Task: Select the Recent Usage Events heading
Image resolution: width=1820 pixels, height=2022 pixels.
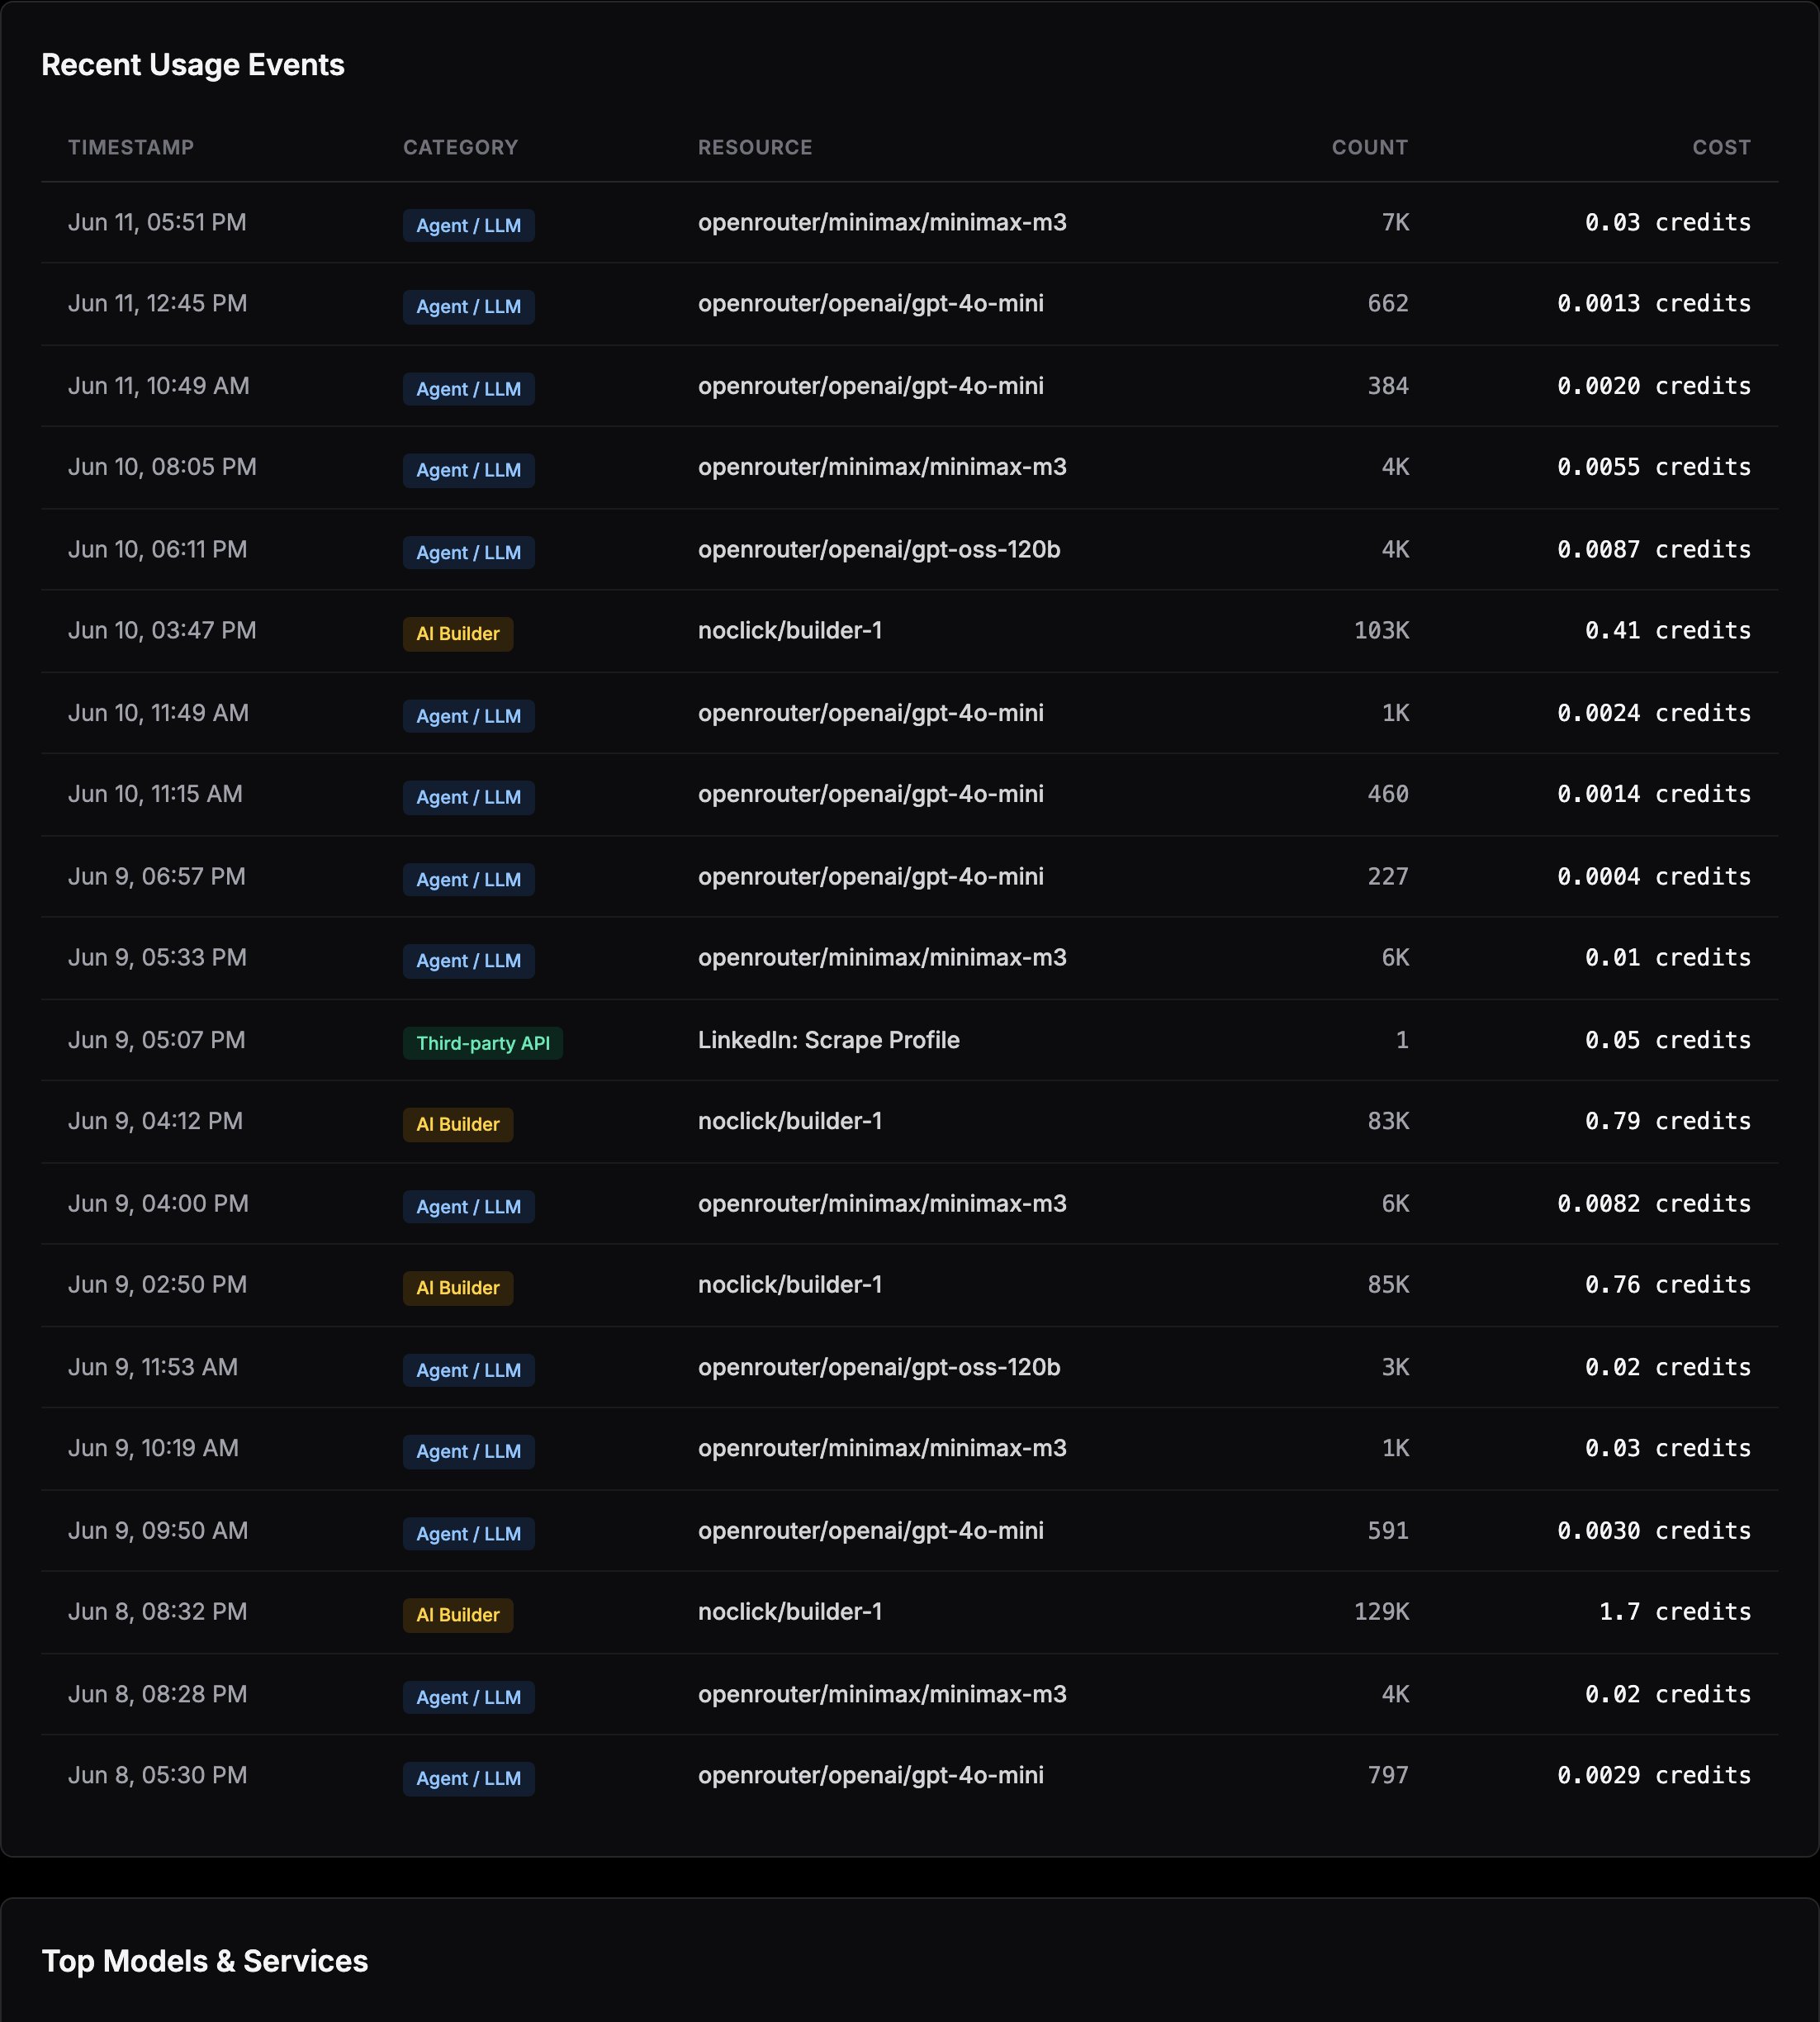Action: [193, 64]
